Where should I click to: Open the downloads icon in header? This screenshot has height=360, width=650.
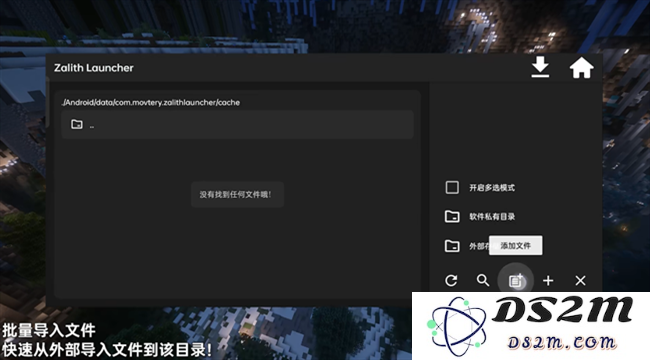540,68
